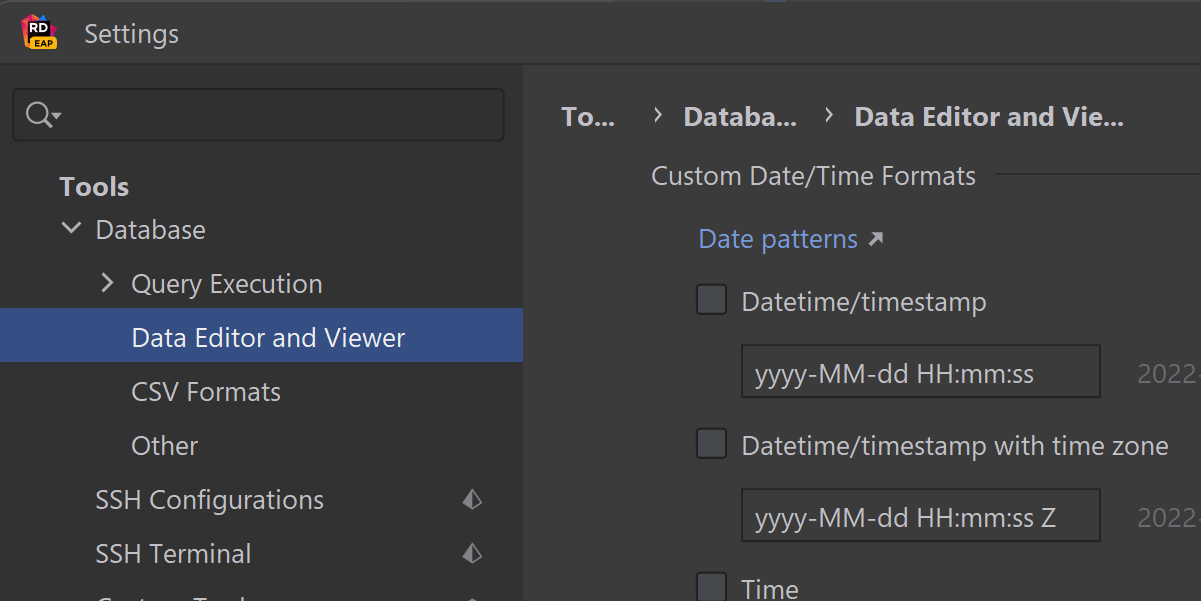The width and height of the screenshot is (1201, 601).
Task: Go to Database in the breadcrumb
Action: pyautogui.click(x=740, y=117)
